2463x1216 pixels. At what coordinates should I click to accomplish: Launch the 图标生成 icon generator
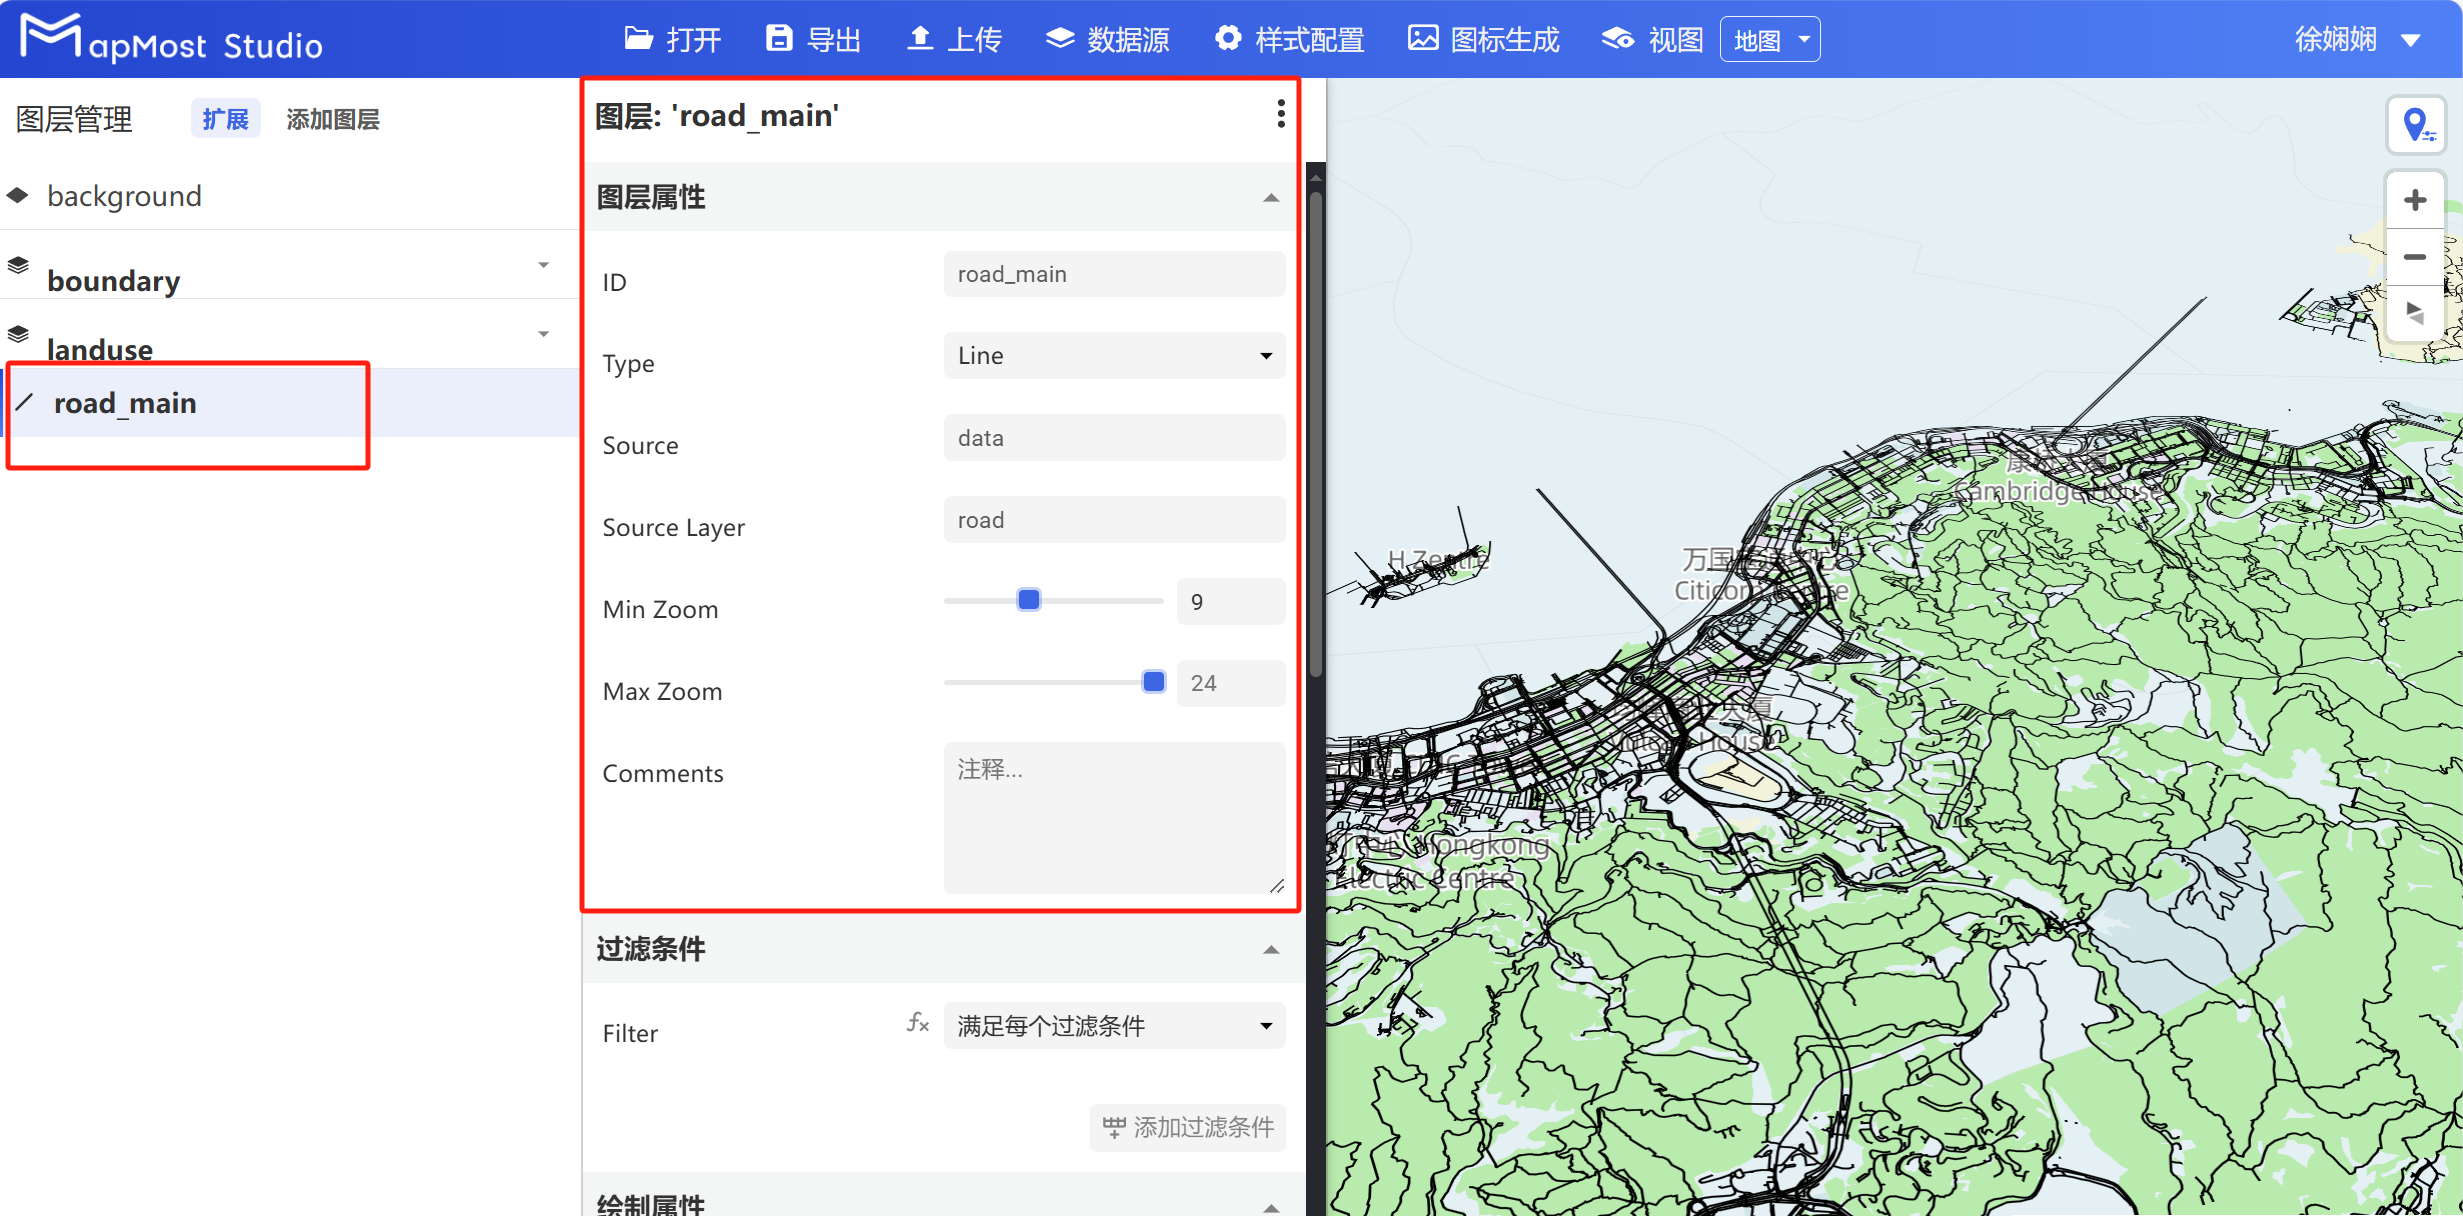click(1483, 39)
